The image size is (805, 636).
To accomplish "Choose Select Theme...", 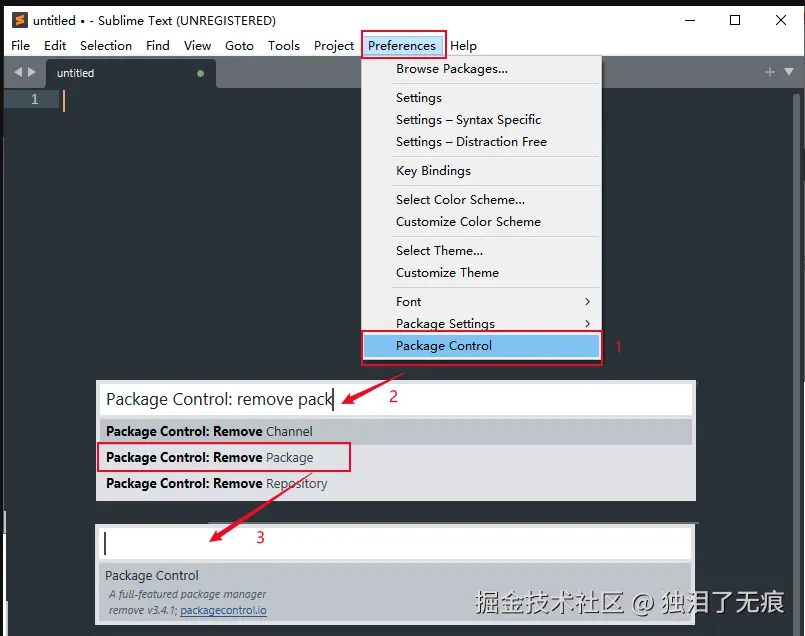I will [x=481, y=250].
